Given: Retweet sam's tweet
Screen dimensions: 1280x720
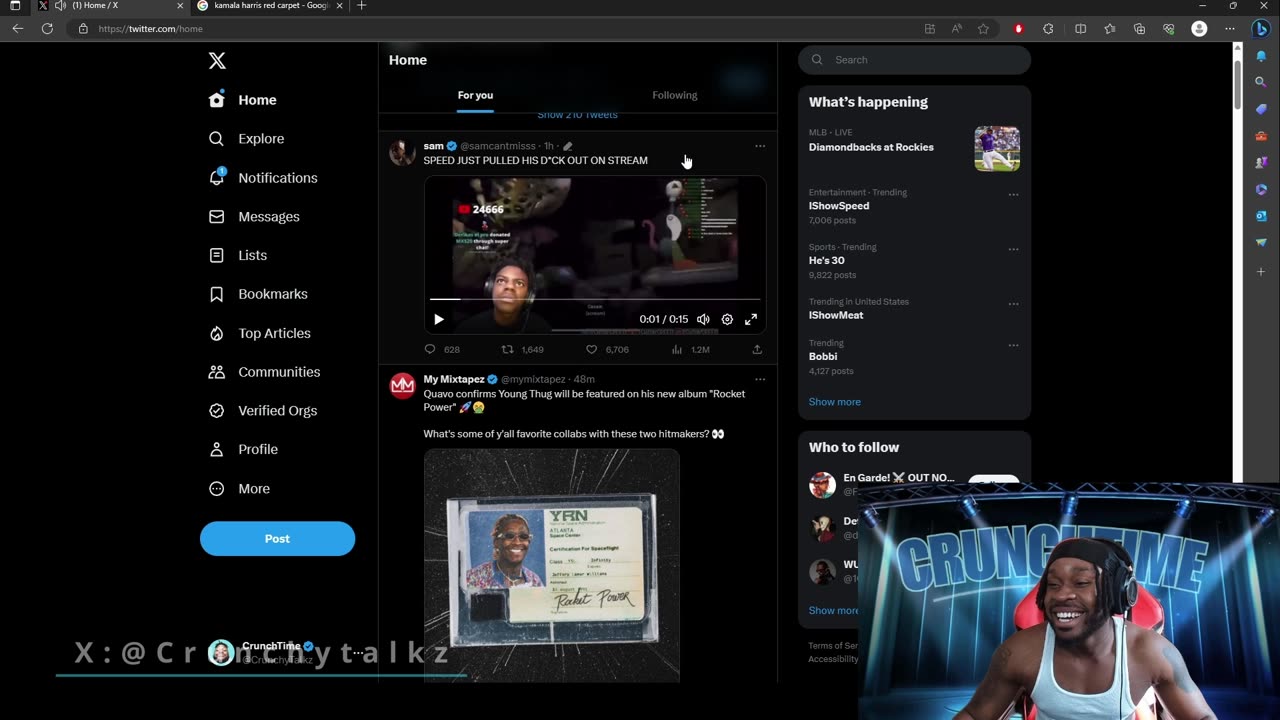Looking at the screenshot, I should point(507,349).
